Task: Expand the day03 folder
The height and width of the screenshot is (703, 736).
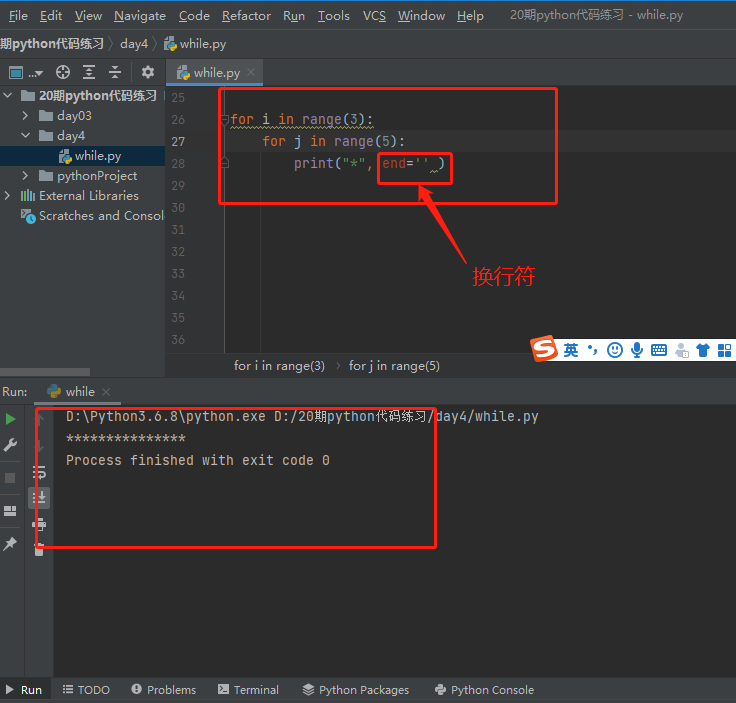Action: coord(26,116)
